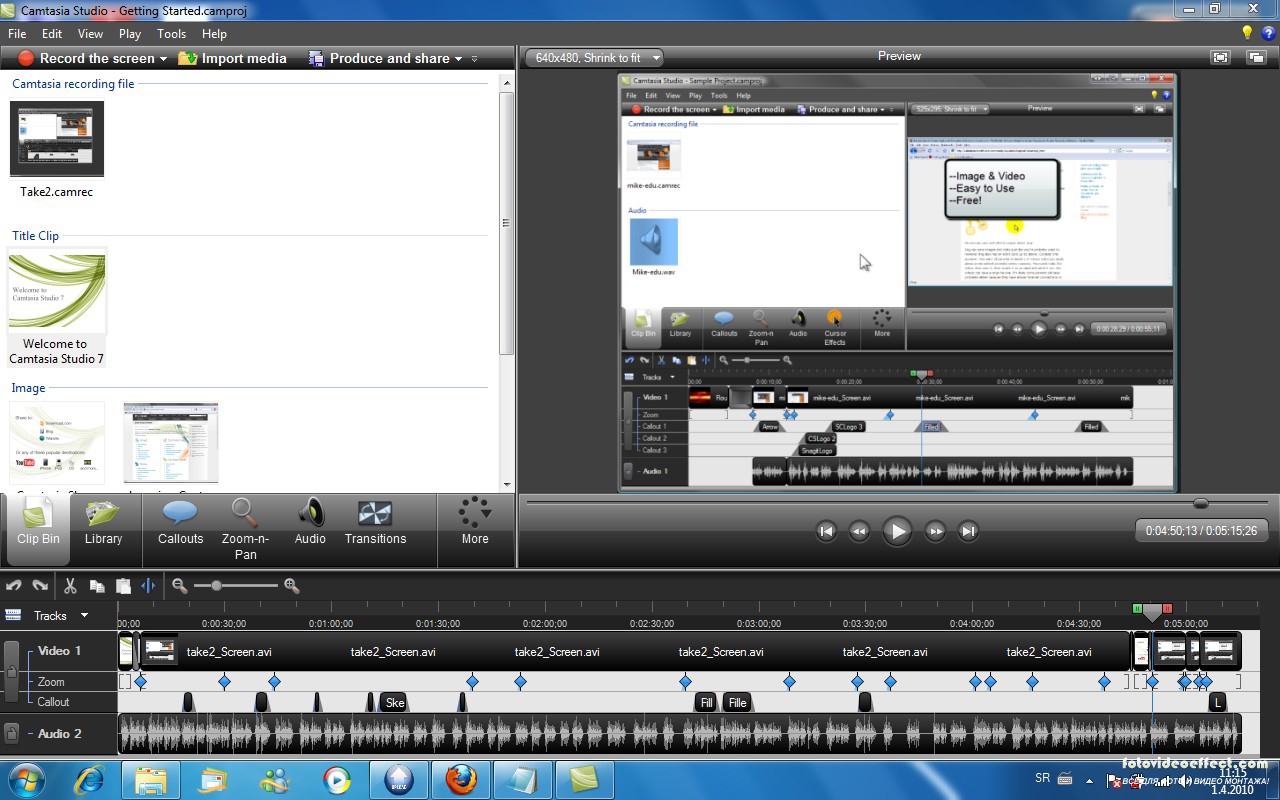Viewport: 1280px width, 800px height.
Task: Show more tools via the More button
Action: pyautogui.click(x=475, y=523)
